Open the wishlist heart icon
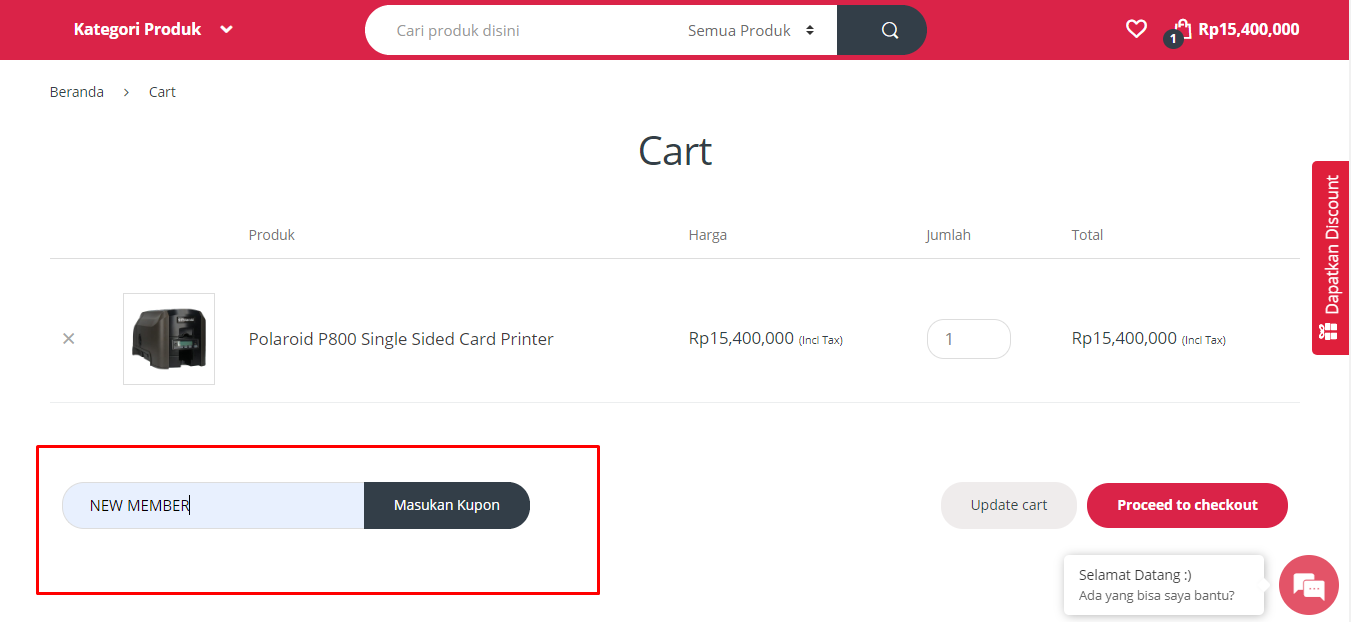Image resolution: width=1351 pixels, height=622 pixels. pyautogui.click(x=1136, y=29)
